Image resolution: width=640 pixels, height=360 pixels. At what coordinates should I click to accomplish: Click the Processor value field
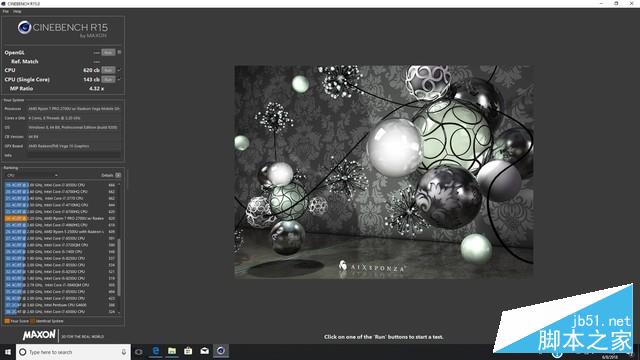click(74, 109)
